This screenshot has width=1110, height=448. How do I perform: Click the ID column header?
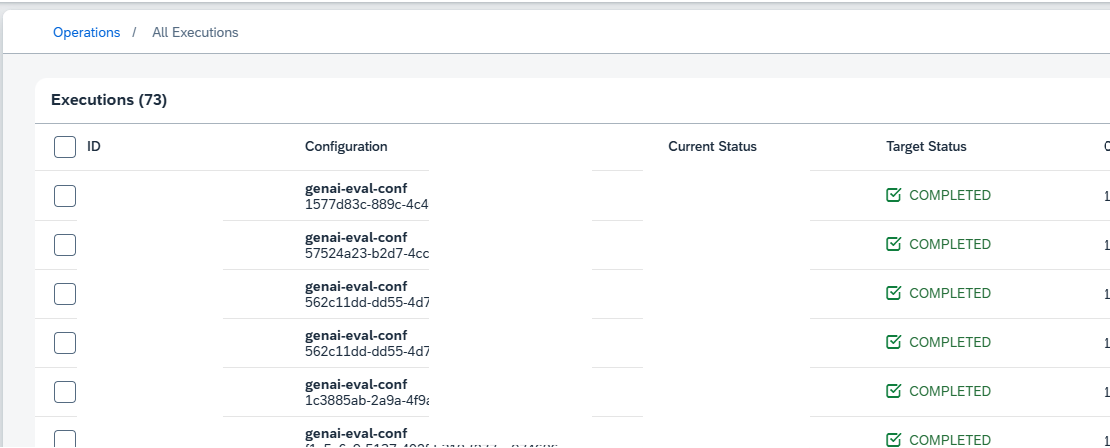click(x=93, y=147)
